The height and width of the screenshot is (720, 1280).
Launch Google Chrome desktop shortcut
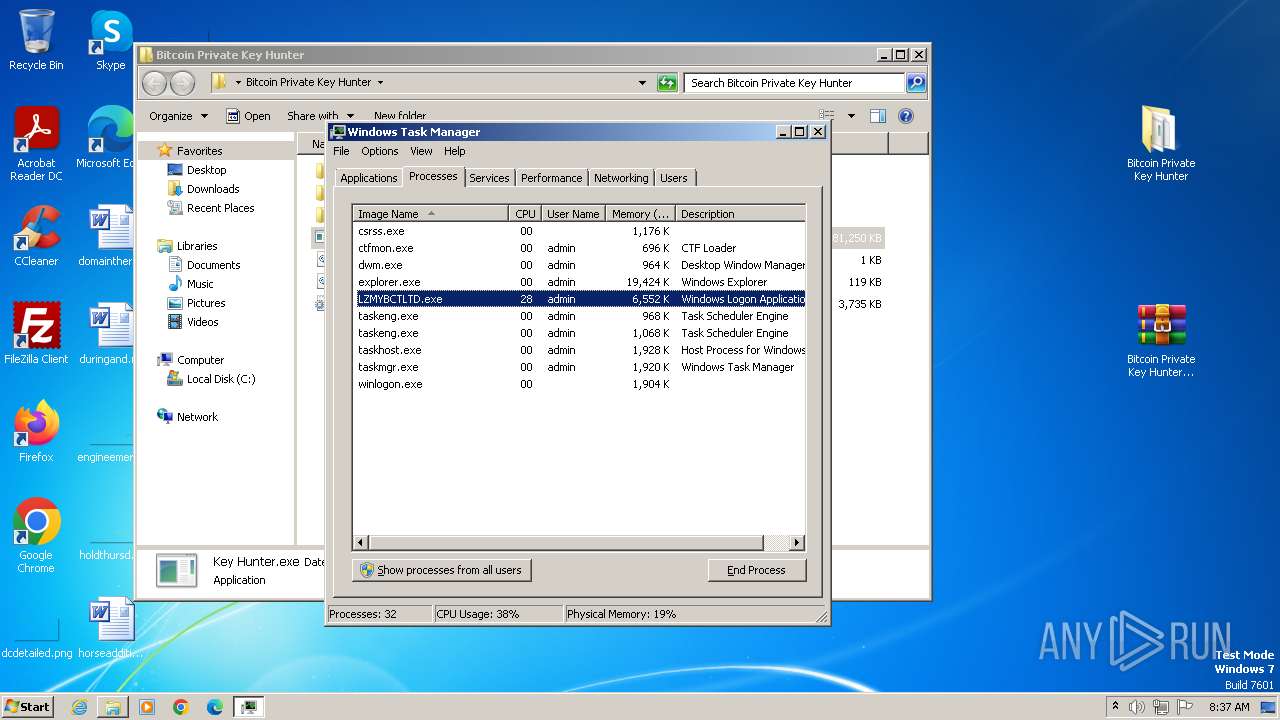click(x=36, y=535)
